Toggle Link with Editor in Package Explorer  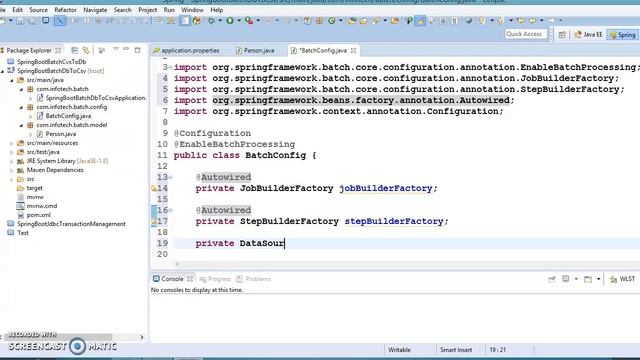click(86, 50)
